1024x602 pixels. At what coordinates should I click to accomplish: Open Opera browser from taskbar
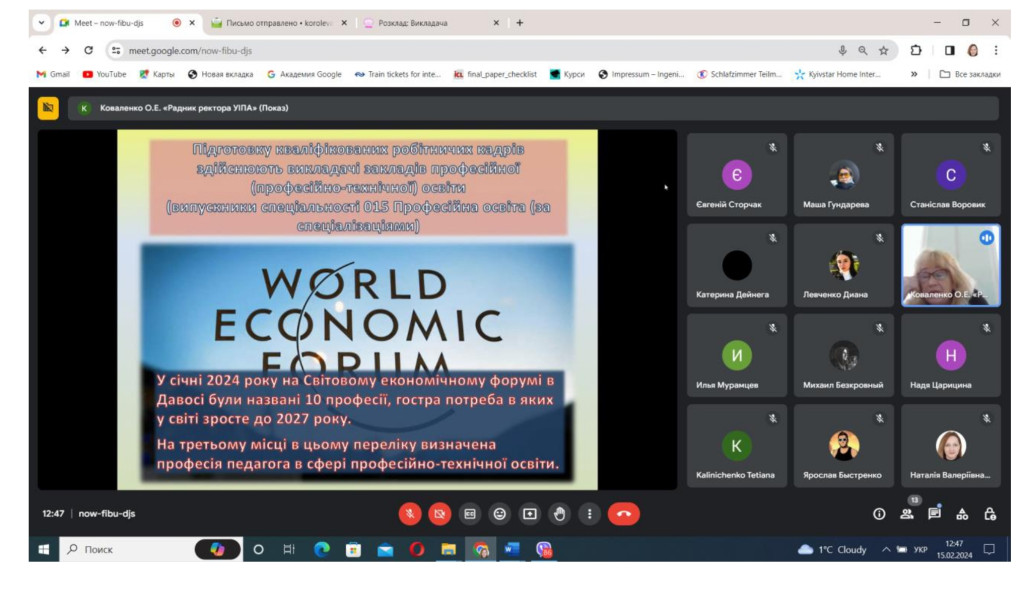coord(417,550)
